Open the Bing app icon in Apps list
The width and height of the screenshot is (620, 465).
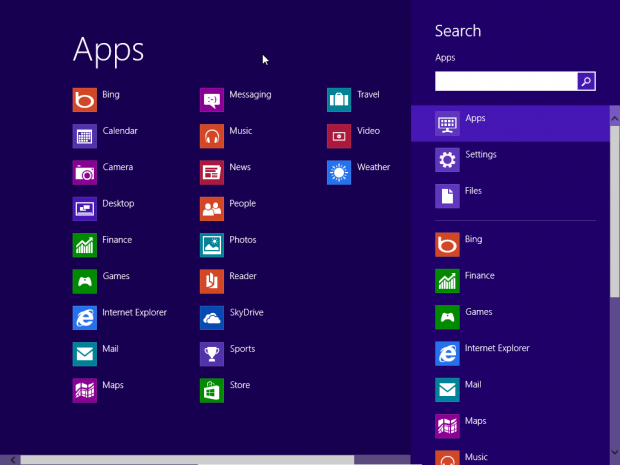click(85, 100)
